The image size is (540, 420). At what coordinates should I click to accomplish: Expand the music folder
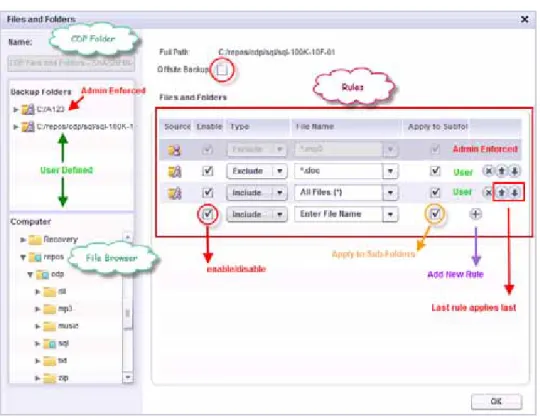(38, 326)
